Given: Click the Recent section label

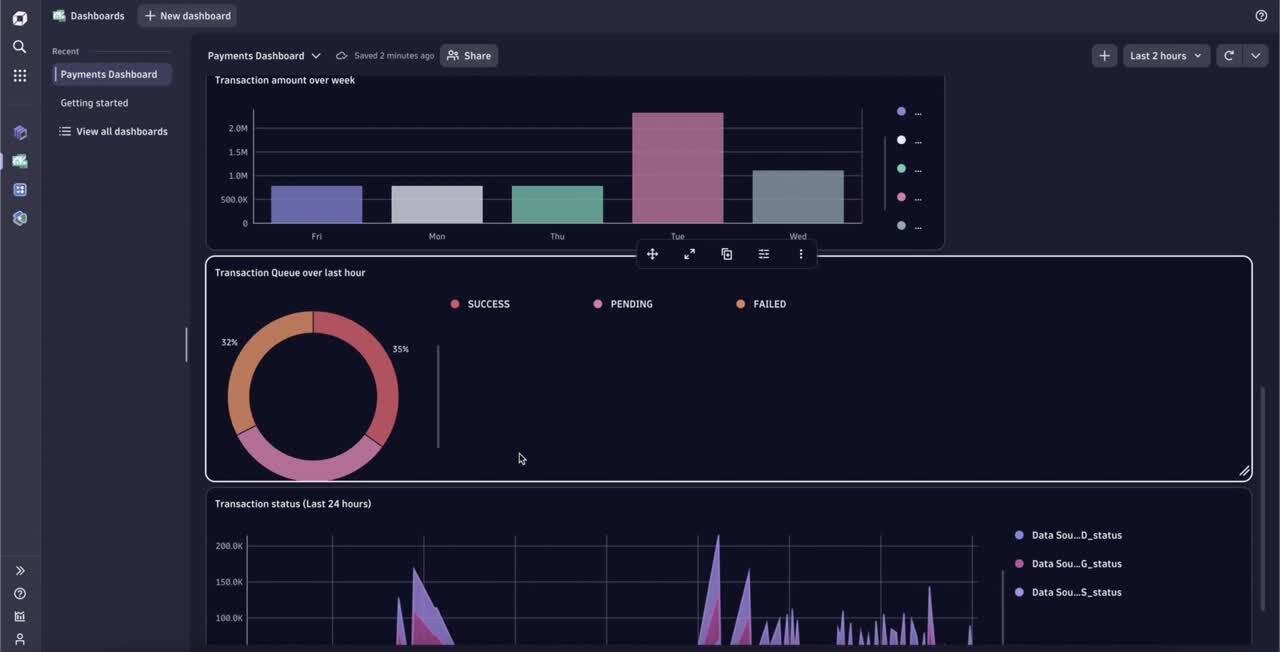Looking at the screenshot, I should coord(66,51).
